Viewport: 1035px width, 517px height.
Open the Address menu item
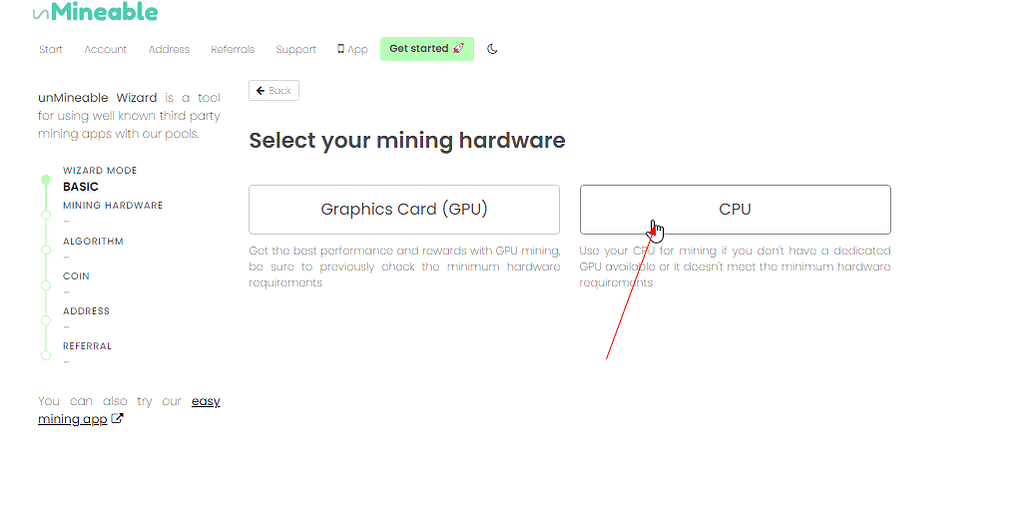tap(169, 49)
